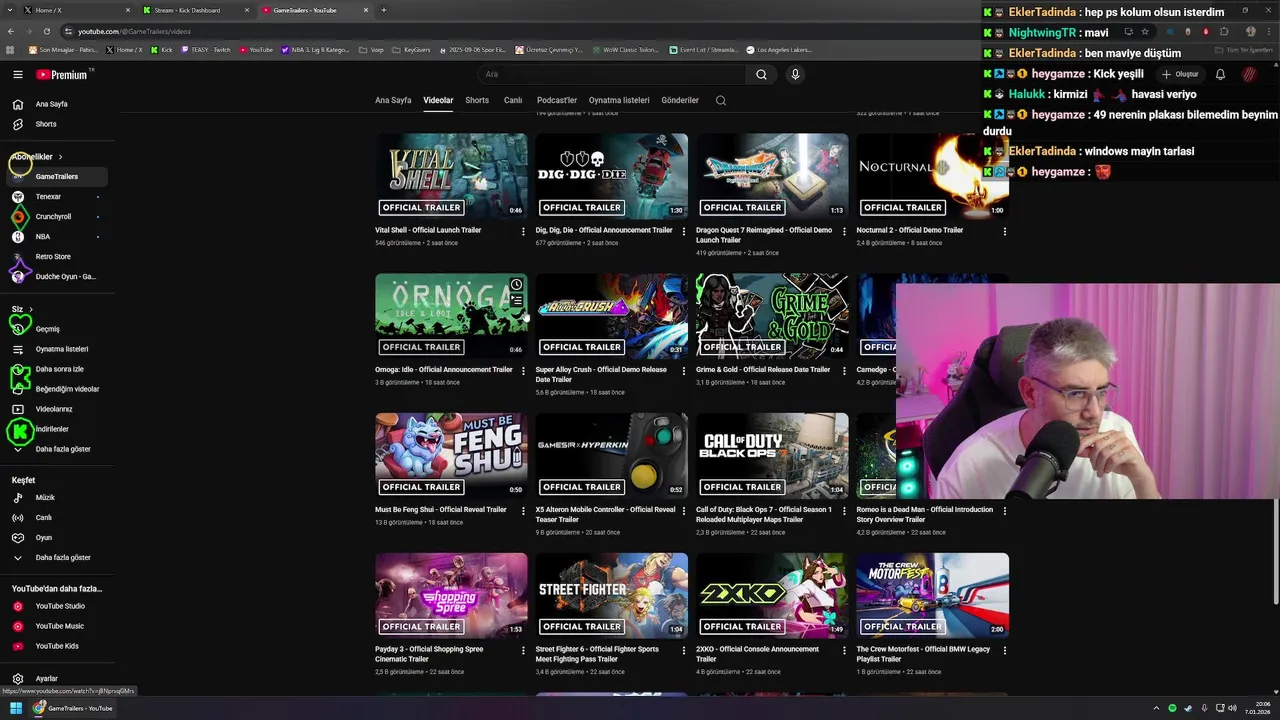Screen dimensions: 1280x720
Task: Add Omoga trailer to Watch Later via clock icon
Action: tap(516, 285)
